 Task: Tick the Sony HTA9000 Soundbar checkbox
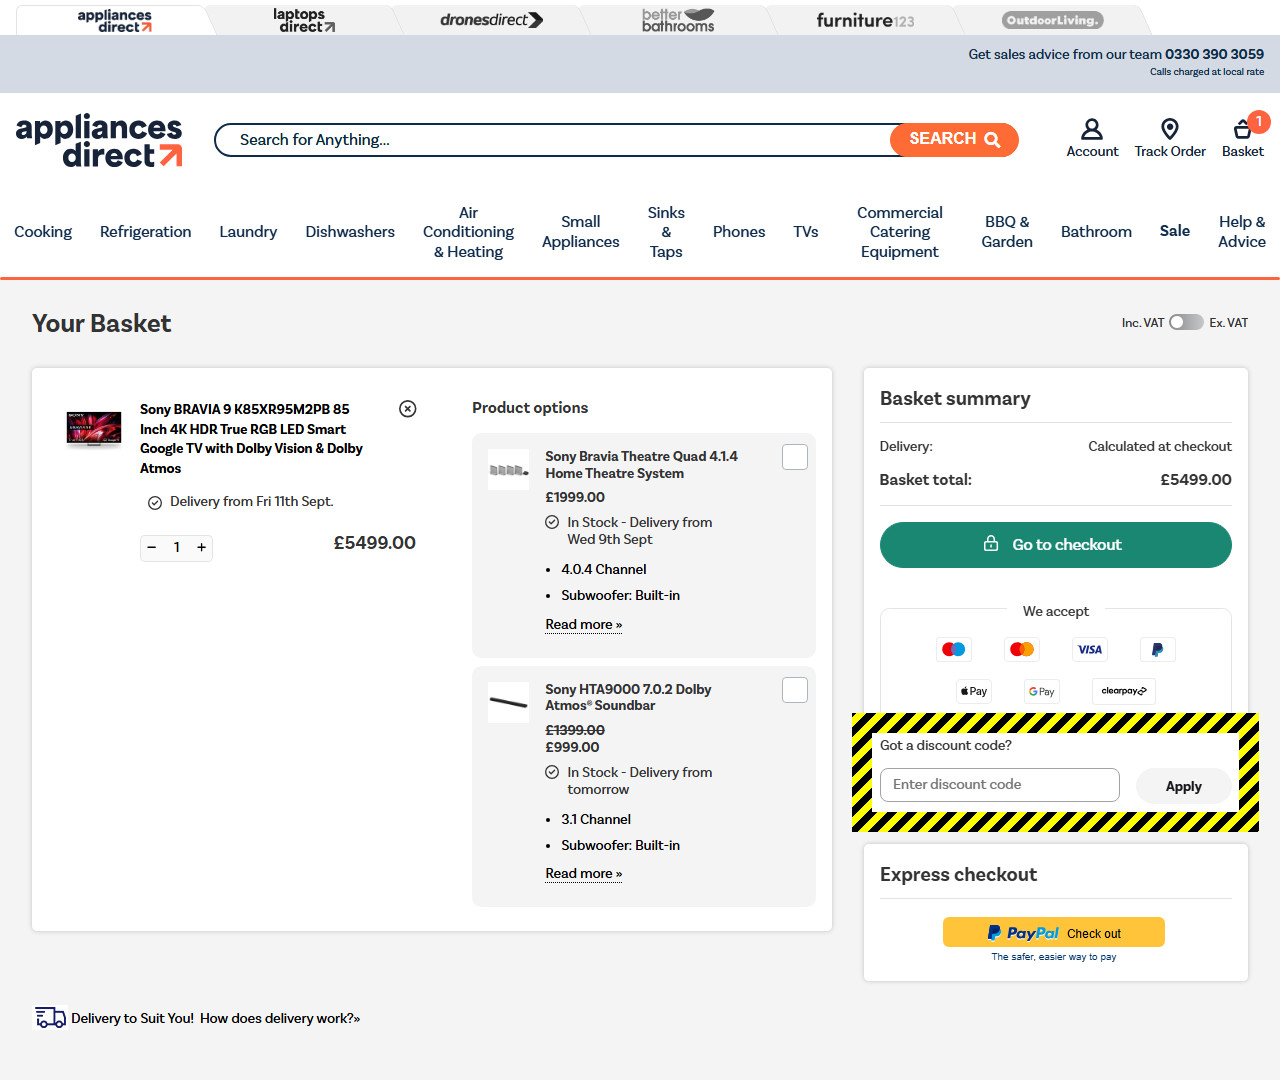795,690
